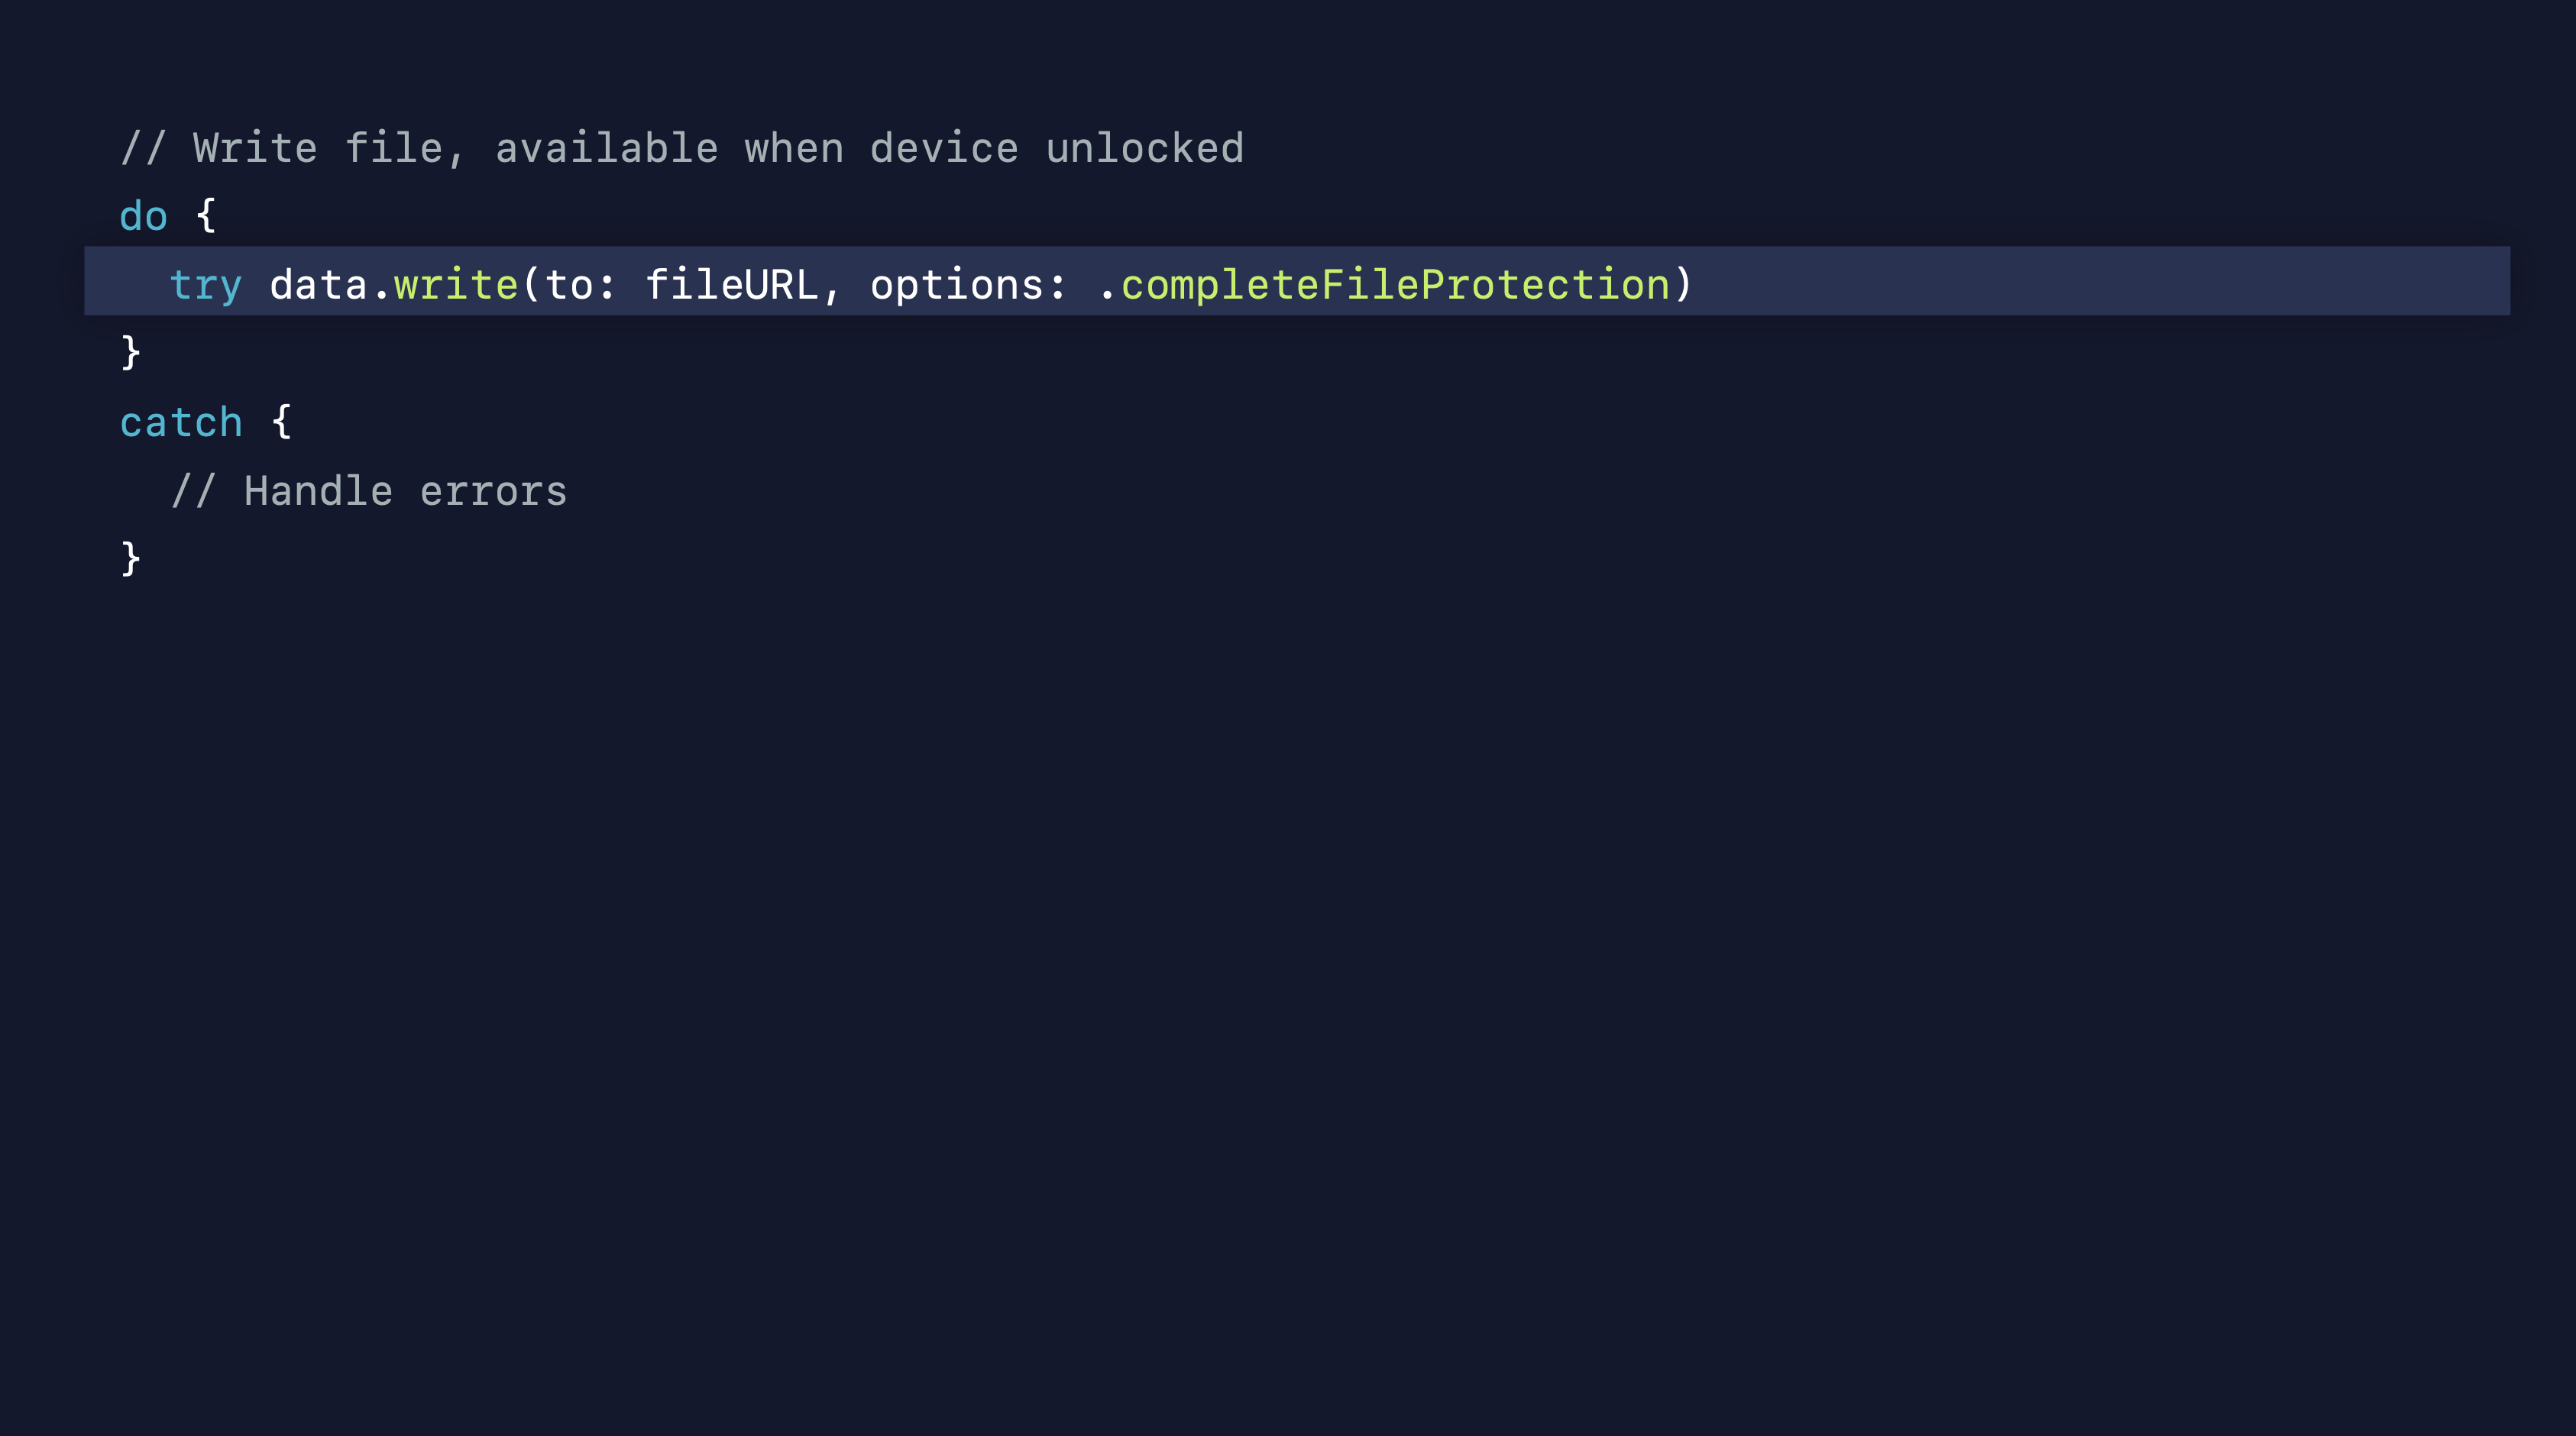This screenshot has width=2576, height=1436.
Task: Click the word 'available' in comment
Action: click(x=607, y=148)
